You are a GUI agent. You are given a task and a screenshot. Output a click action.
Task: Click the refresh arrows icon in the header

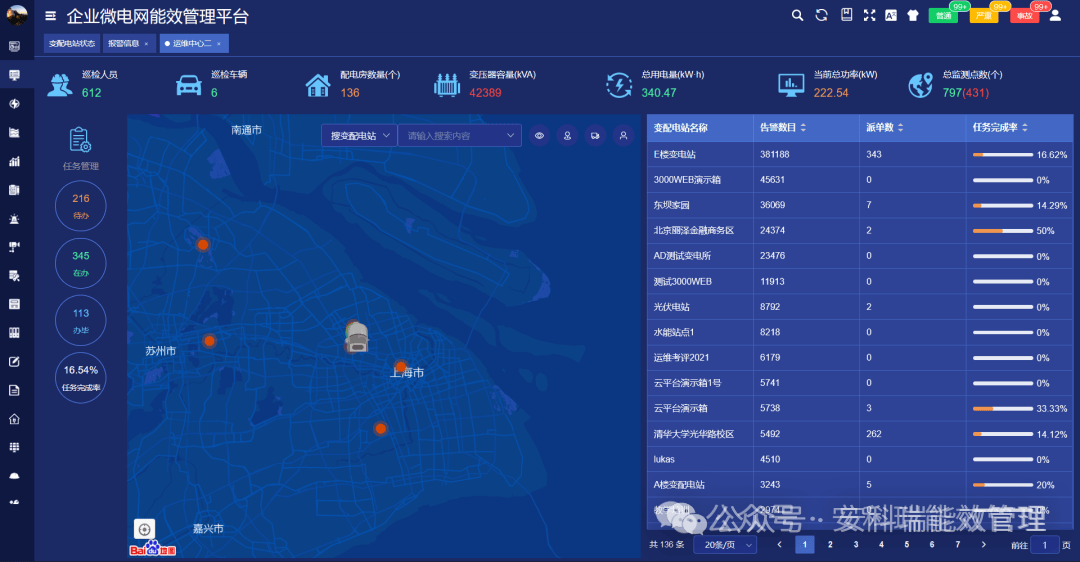point(821,15)
